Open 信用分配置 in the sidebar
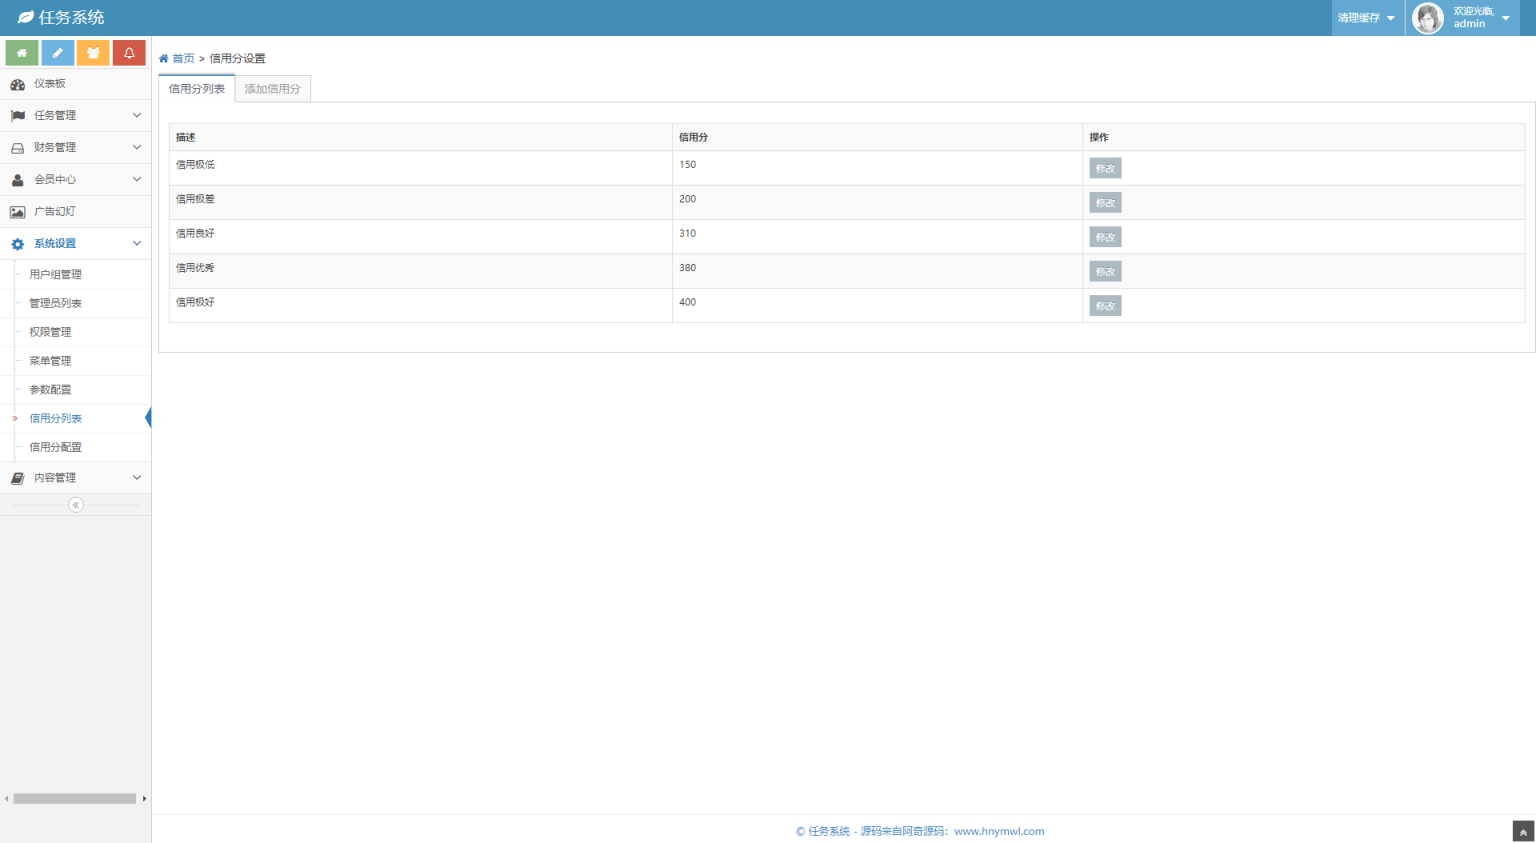This screenshot has width=1536, height=843. [56, 448]
